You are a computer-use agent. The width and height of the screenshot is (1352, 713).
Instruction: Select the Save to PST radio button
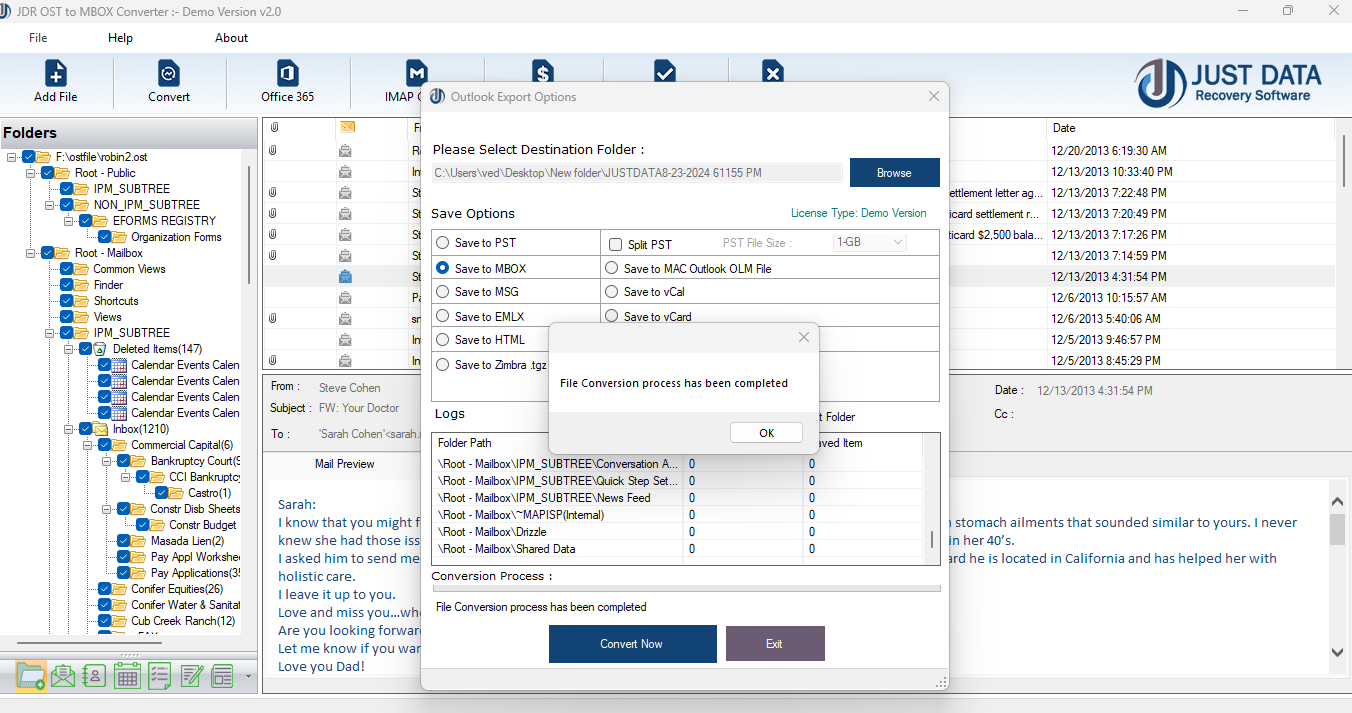coord(443,243)
